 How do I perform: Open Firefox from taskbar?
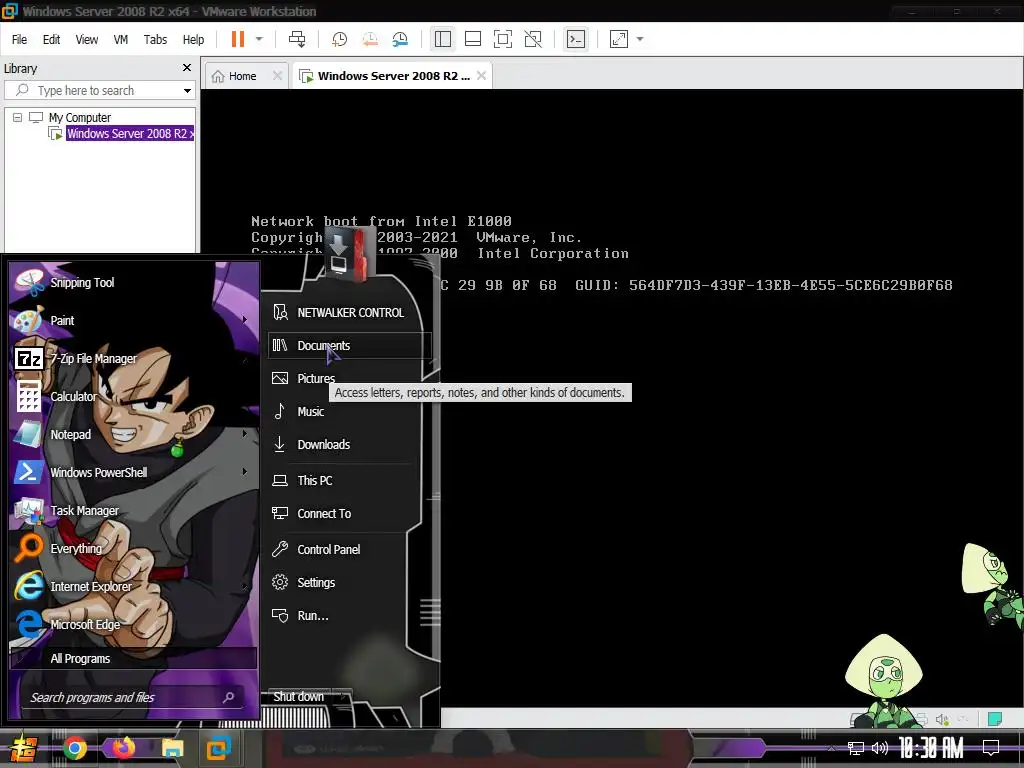(123, 748)
